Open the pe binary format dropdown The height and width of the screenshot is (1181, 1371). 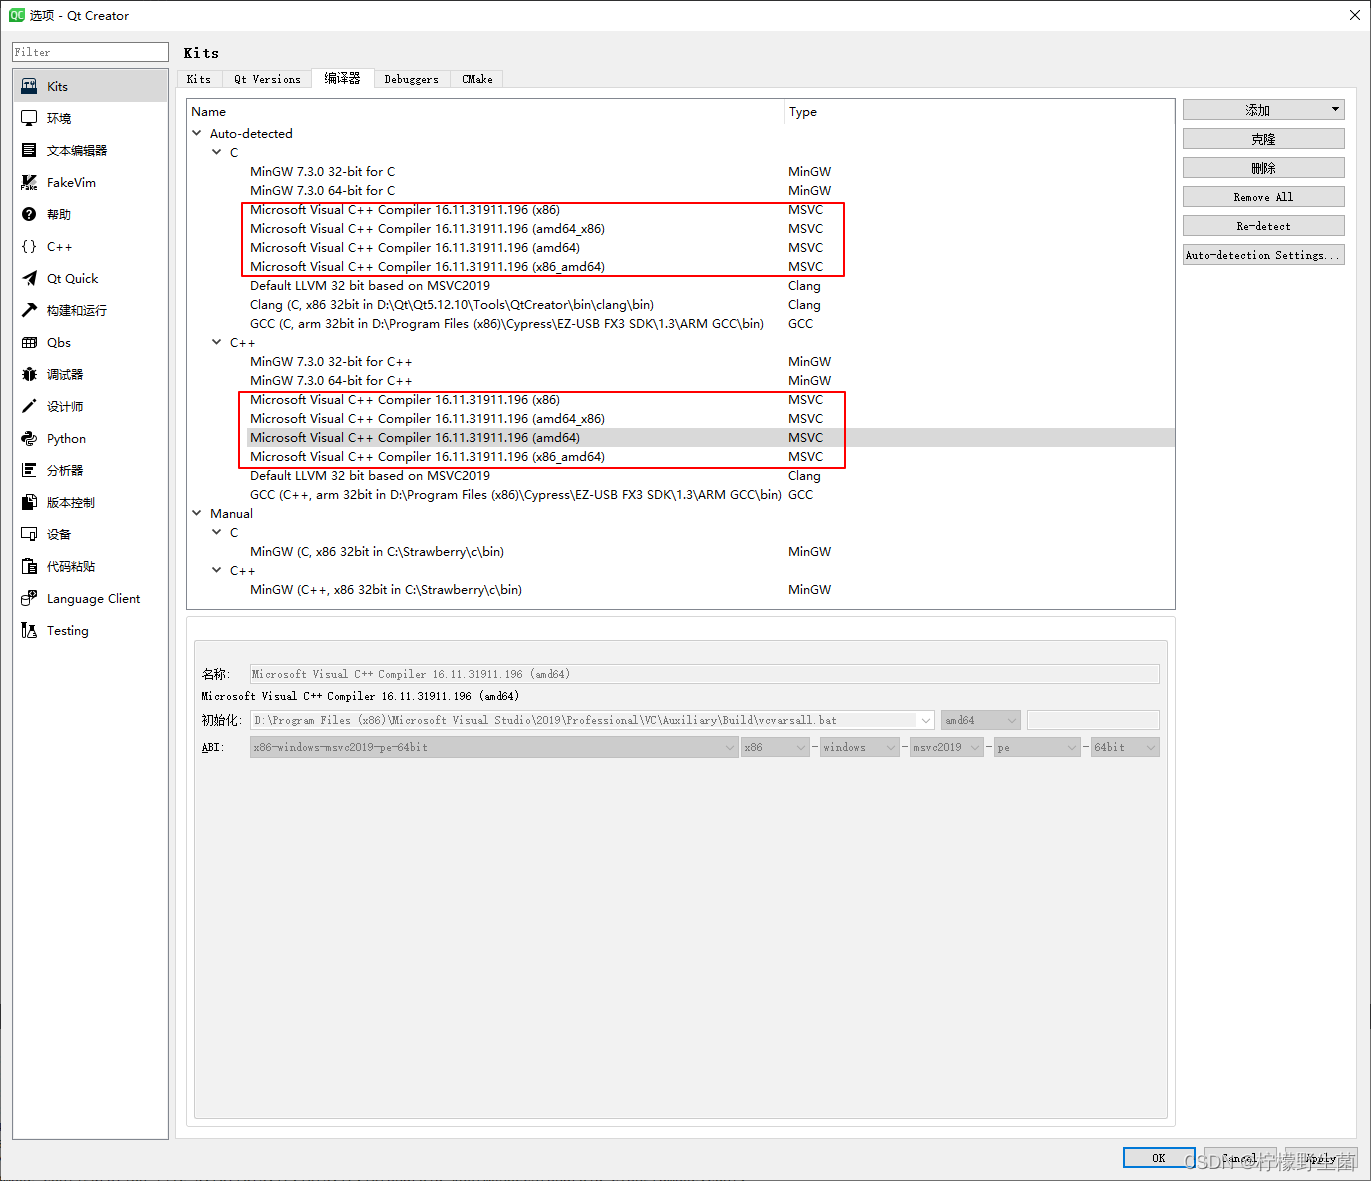click(x=1037, y=747)
